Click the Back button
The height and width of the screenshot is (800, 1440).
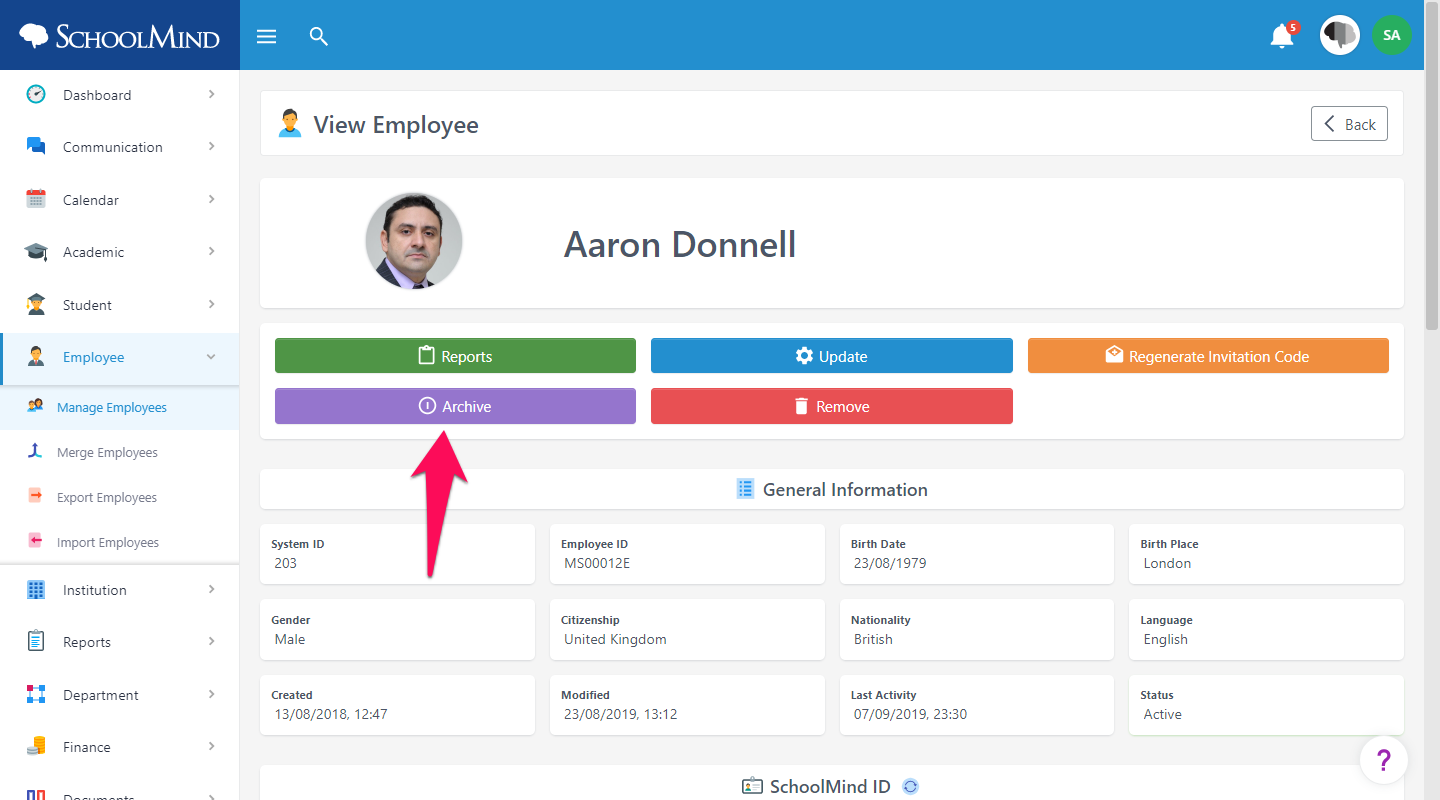click(1349, 124)
